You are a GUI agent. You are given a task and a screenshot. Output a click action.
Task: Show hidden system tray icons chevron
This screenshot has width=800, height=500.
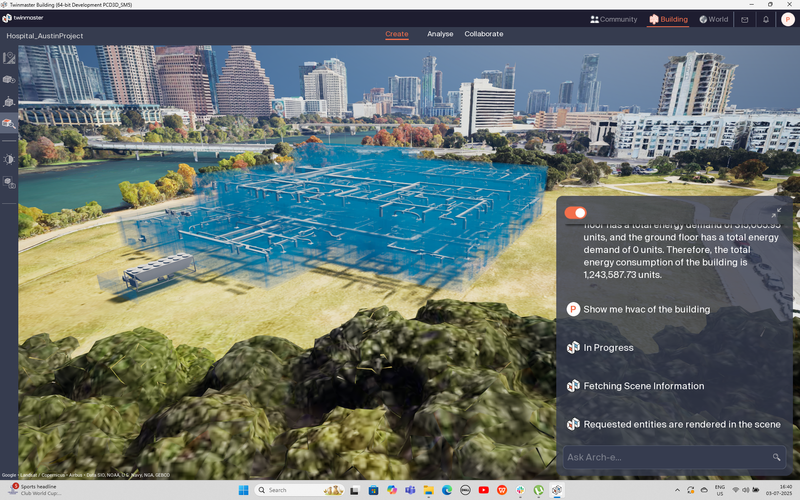coord(681,490)
